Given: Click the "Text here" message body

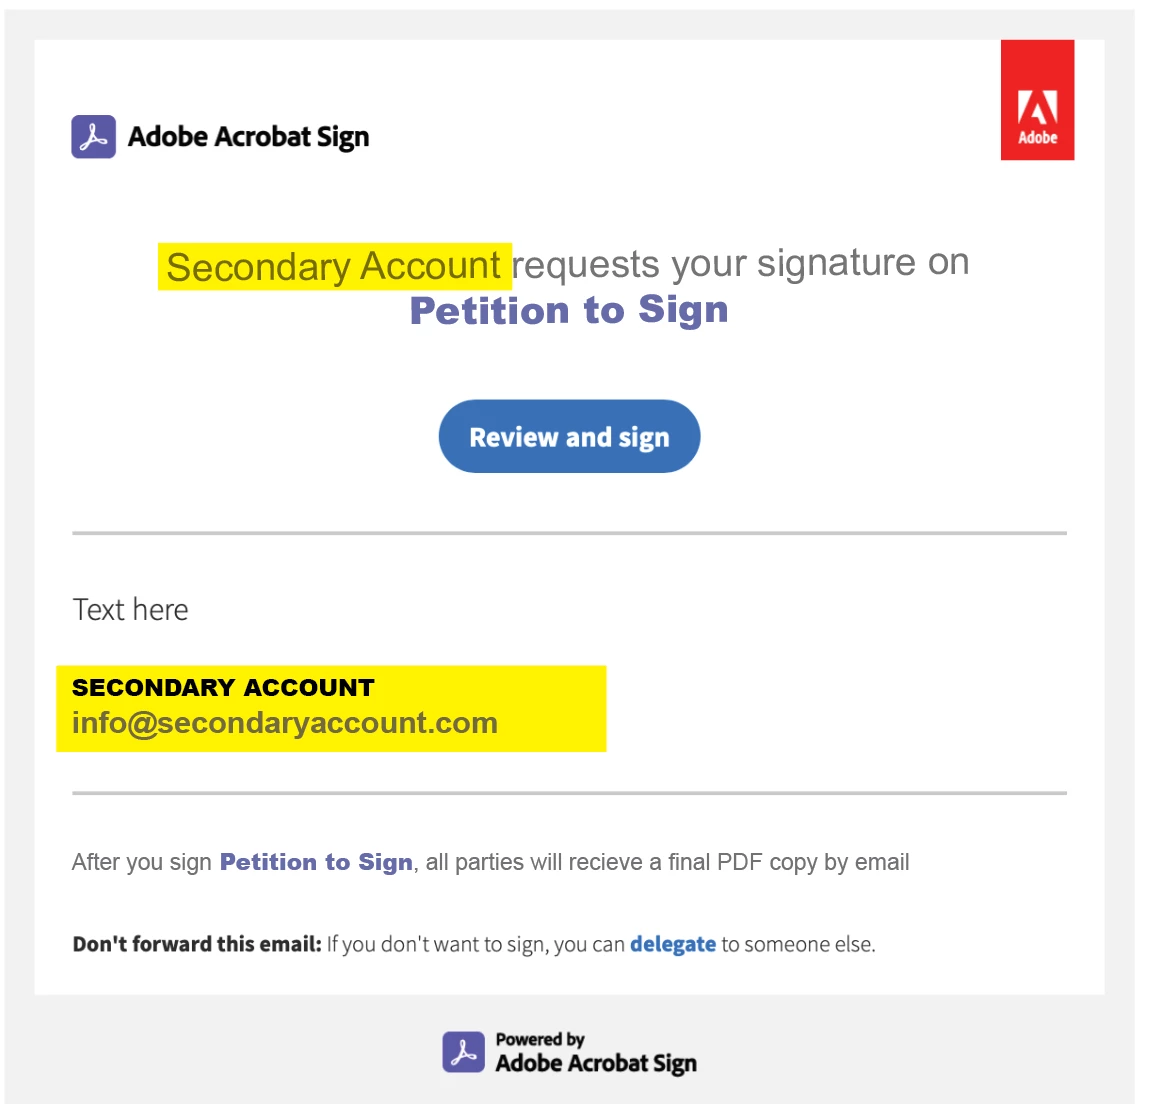Looking at the screenshot, I should point(130,610).
